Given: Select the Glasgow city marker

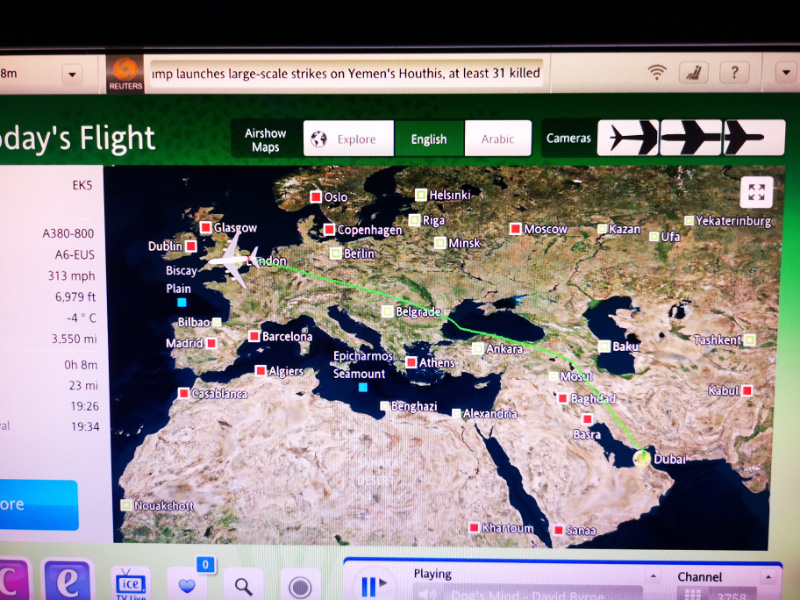Looking at the screenshot, I should click(206, 227).
